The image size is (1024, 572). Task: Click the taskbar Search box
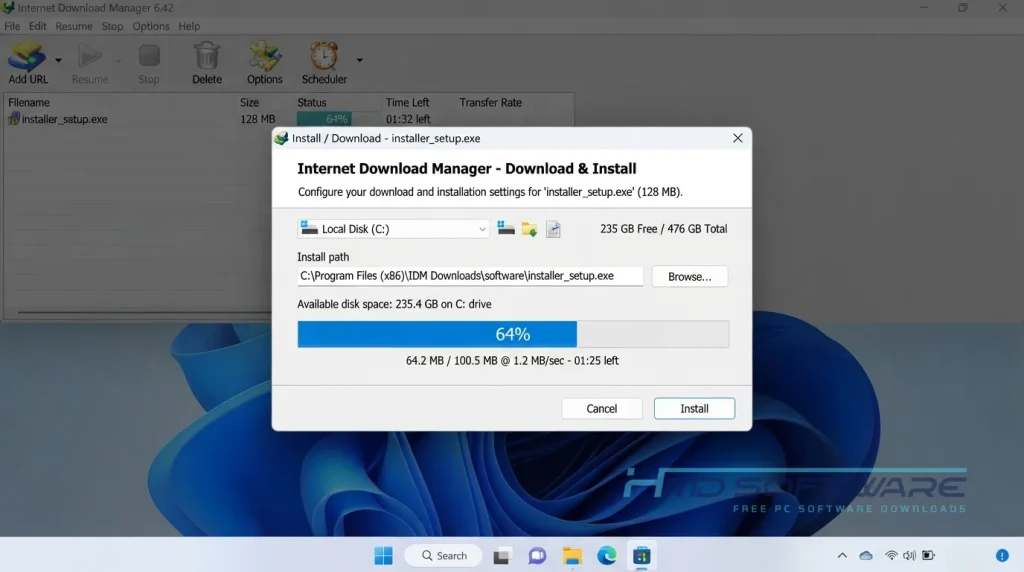[x=443, y=556]
